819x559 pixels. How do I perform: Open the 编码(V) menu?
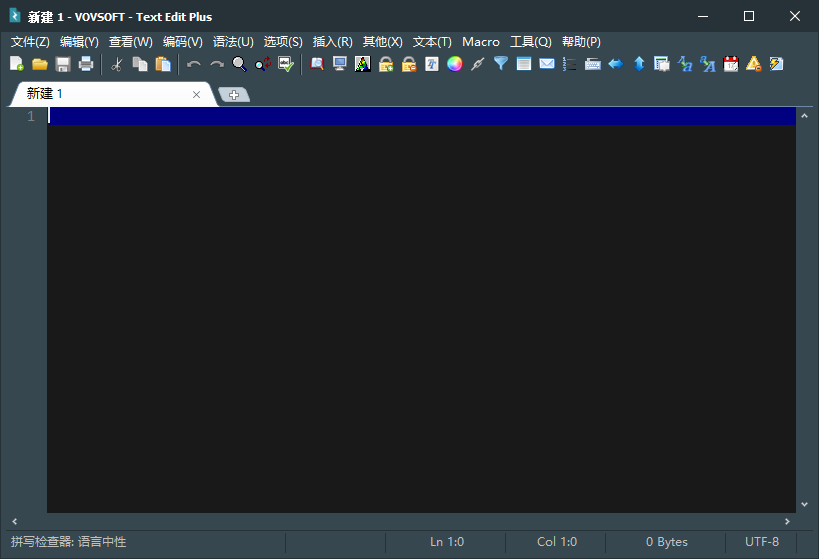pyautogui.click(x=182, y=42)
